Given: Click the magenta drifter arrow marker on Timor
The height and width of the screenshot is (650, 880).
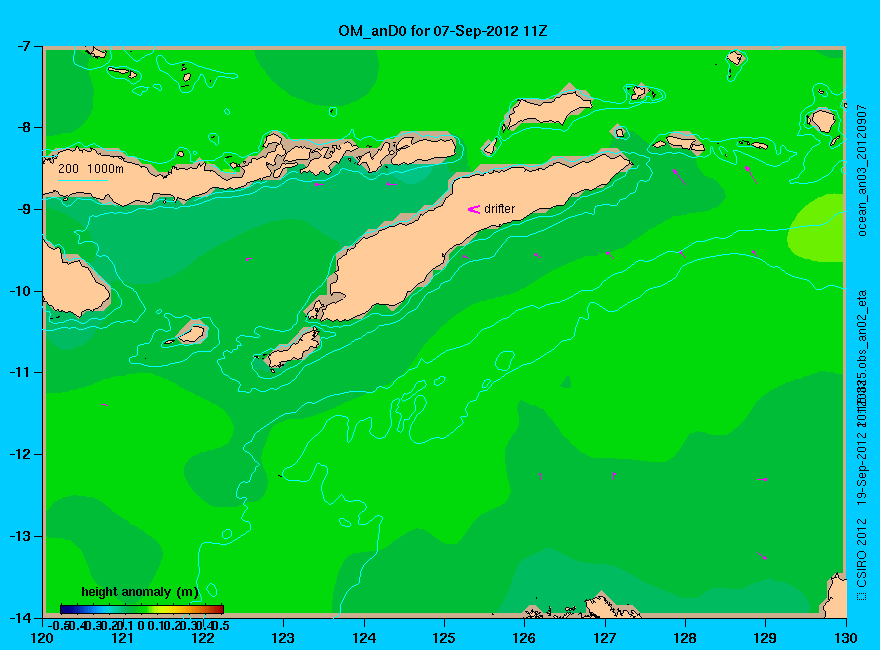Looking at the screenshot, I should pos(474,209).
